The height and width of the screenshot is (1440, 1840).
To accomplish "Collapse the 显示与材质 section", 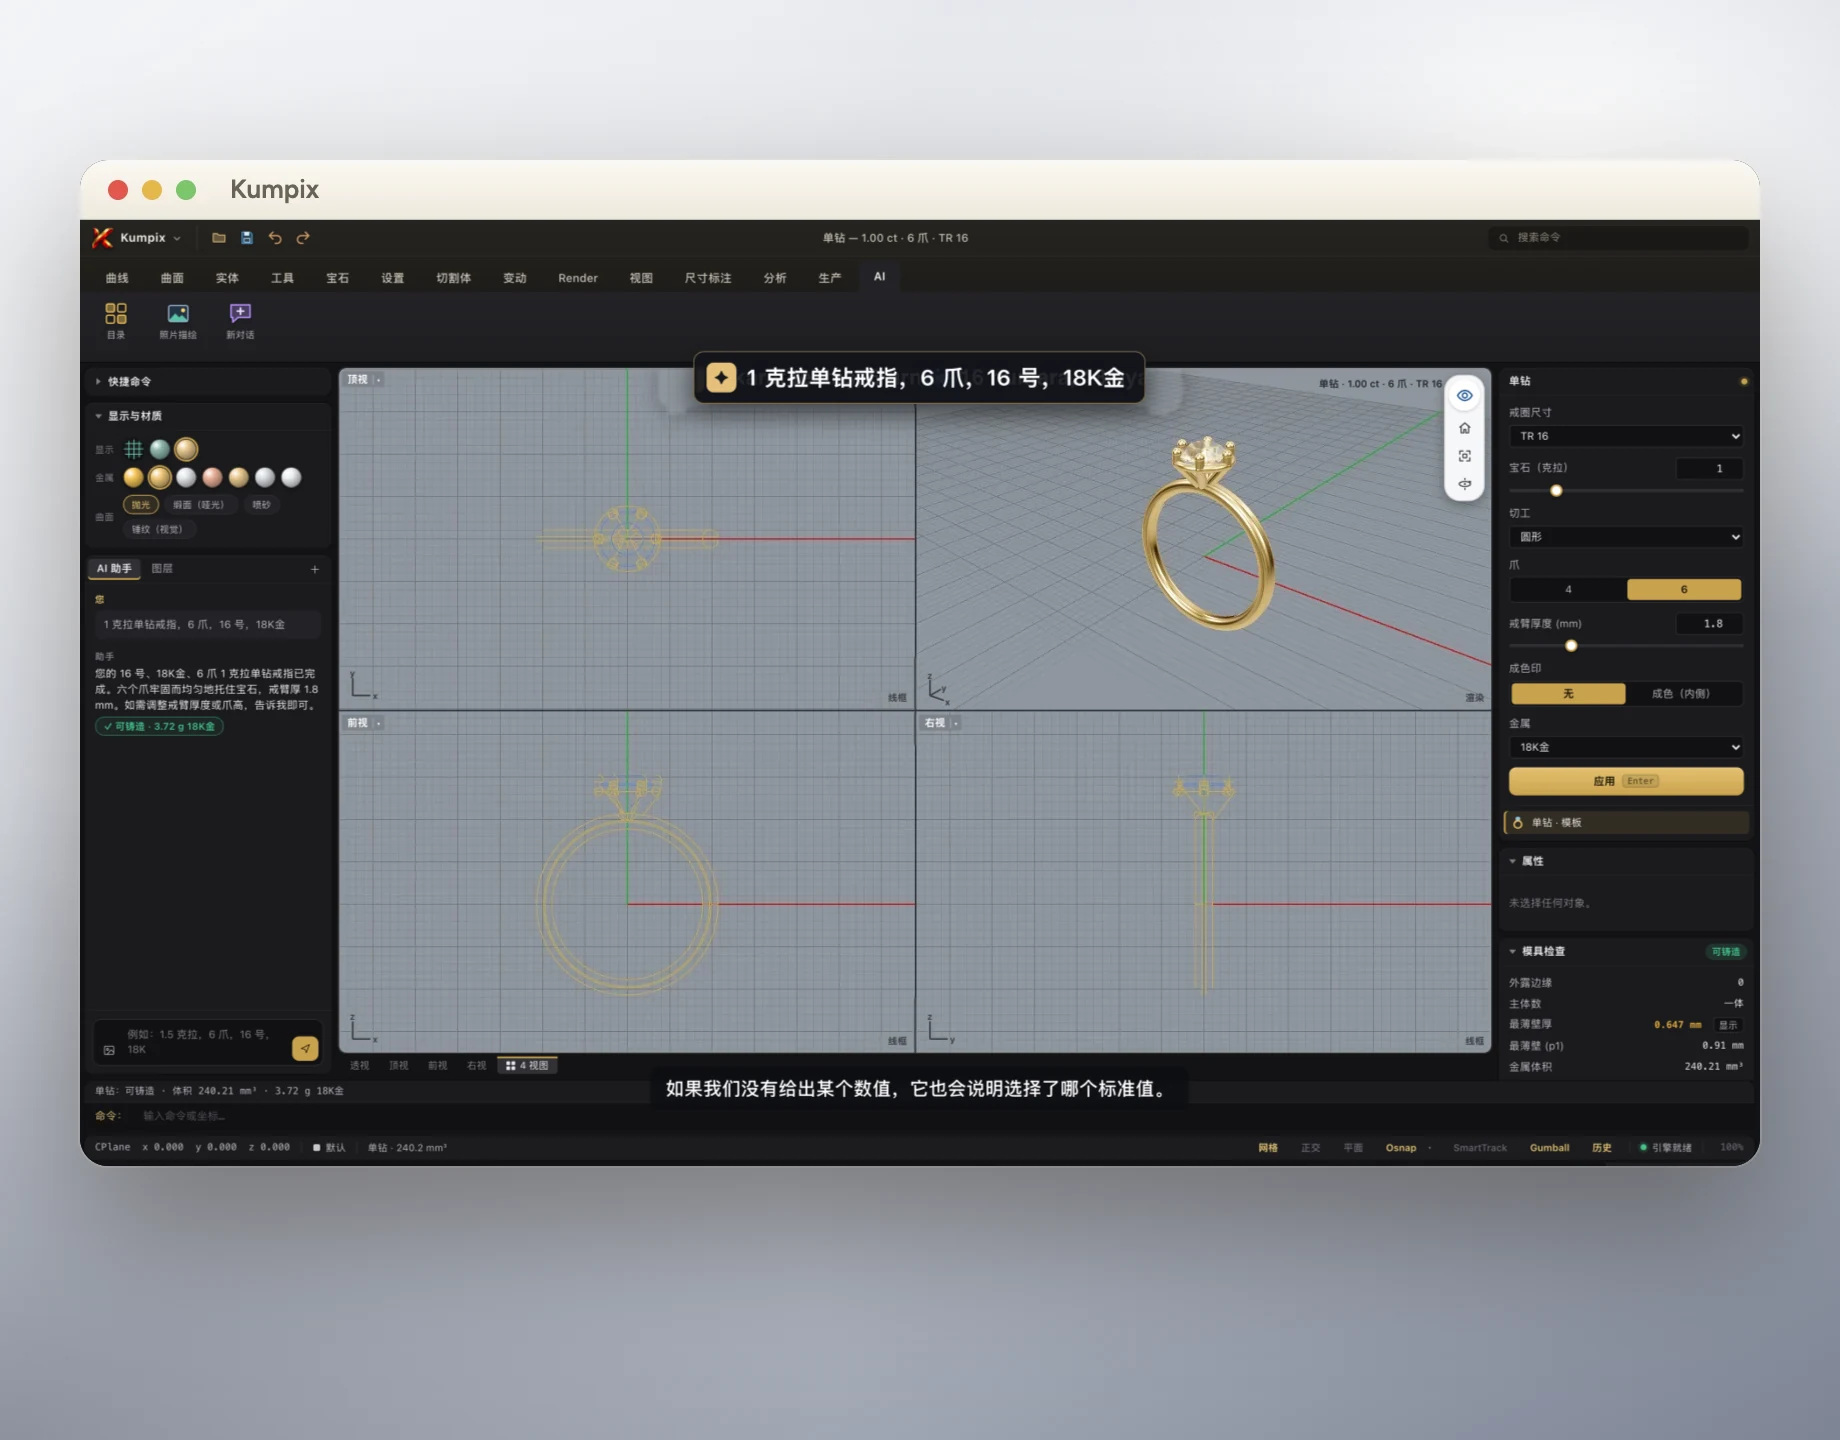I will (x=208, y=416).
